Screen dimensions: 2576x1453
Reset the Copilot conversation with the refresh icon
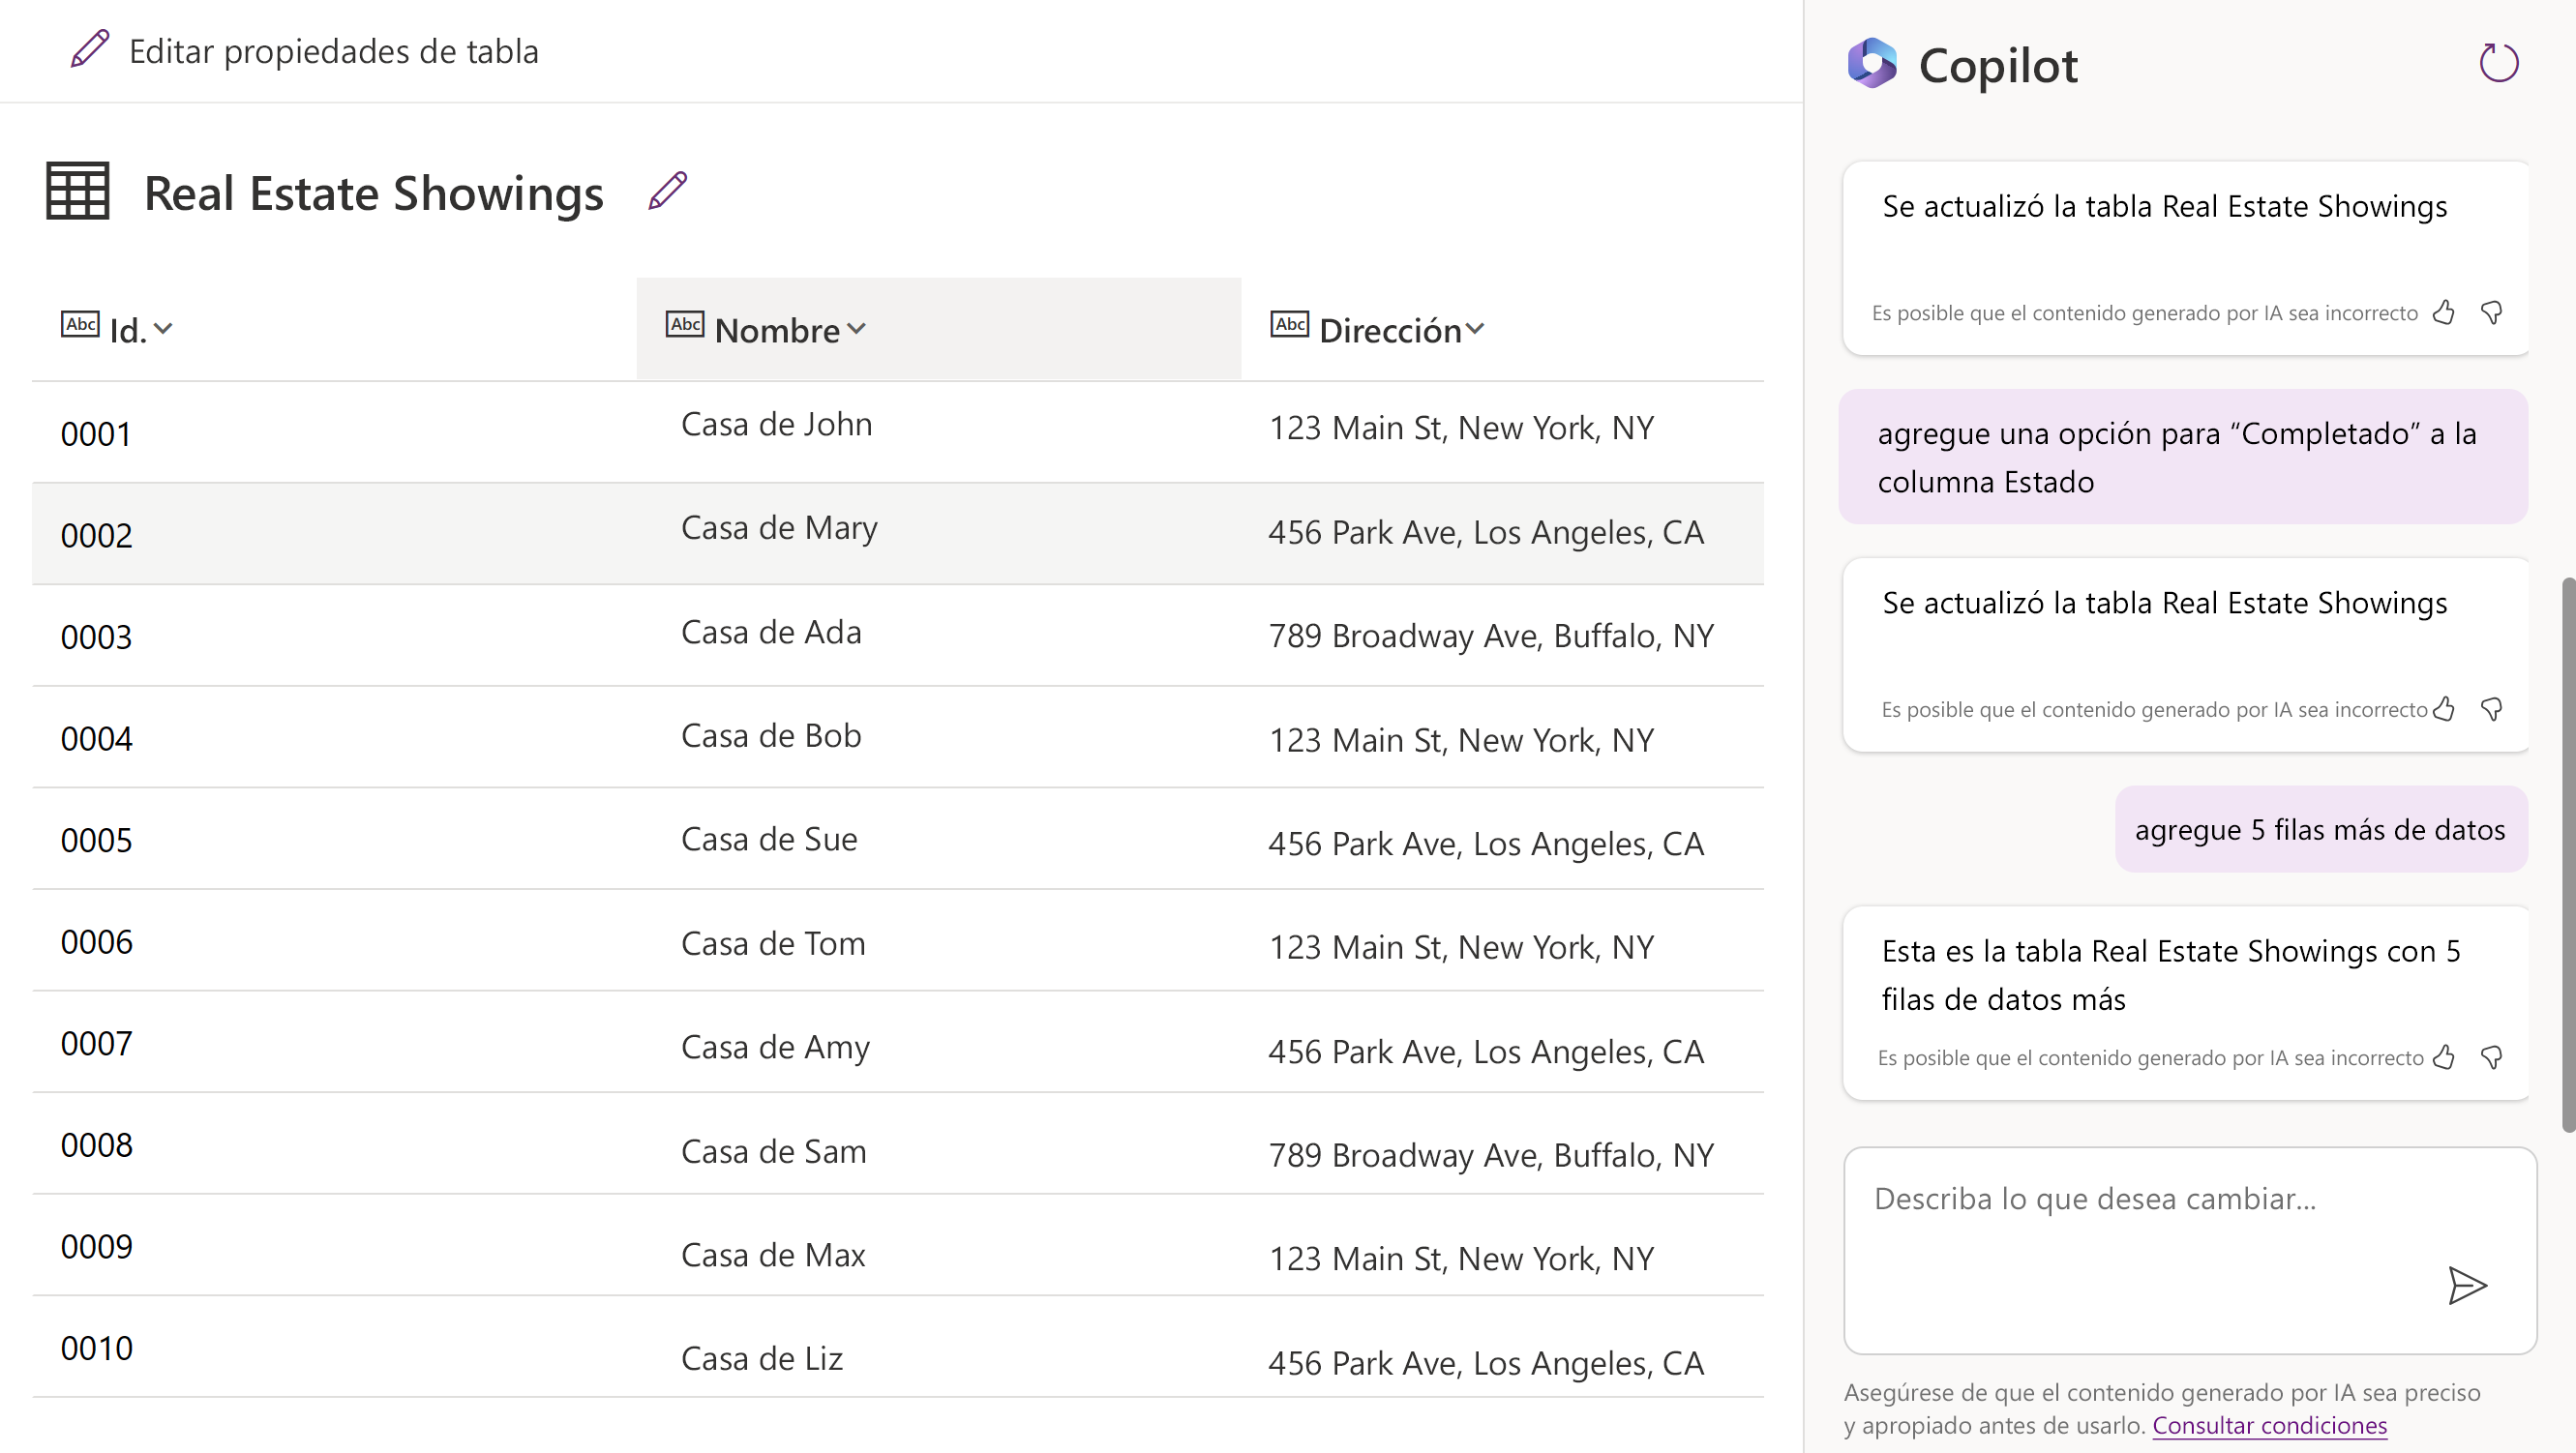(2498, 63)
